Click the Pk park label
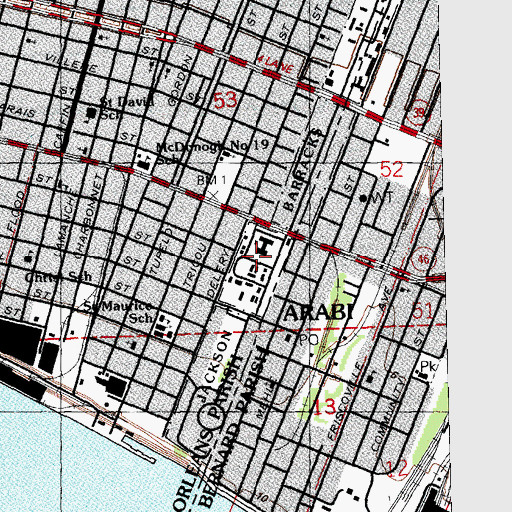The image size is (512, 512). click(x=428, y=367)
